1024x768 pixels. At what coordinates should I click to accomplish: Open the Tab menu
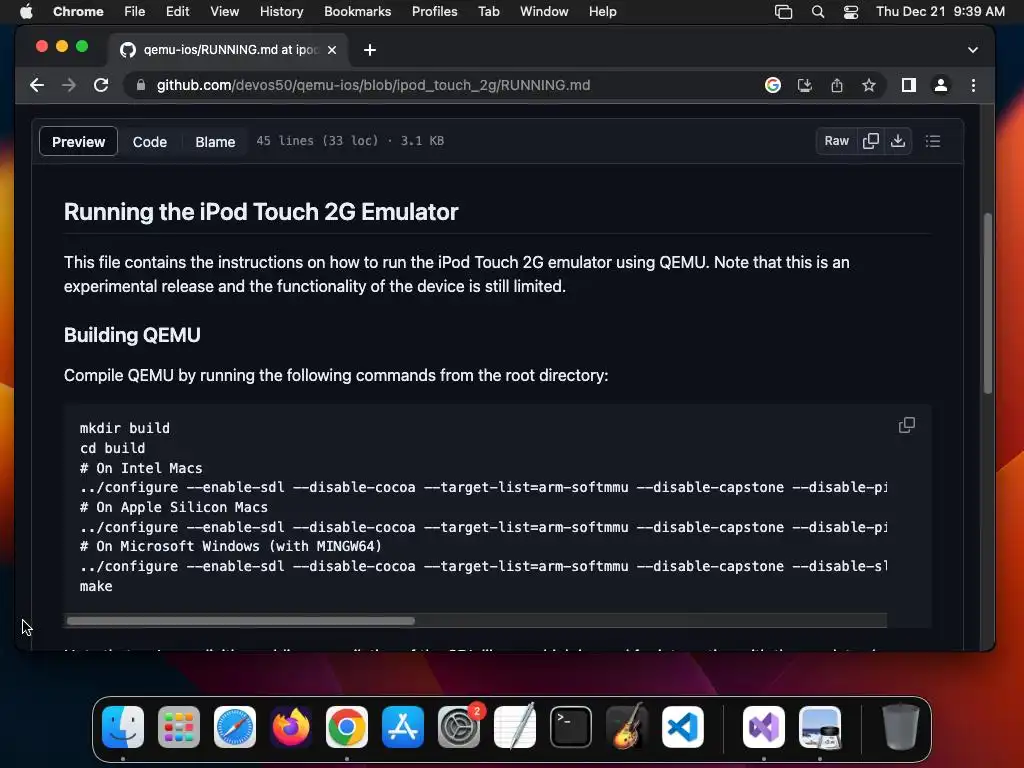(x=488, y=12)
